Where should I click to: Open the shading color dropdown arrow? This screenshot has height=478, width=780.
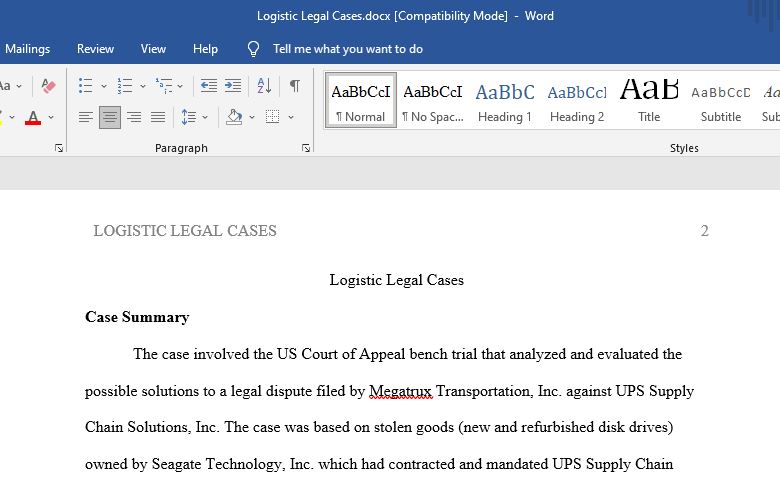[x=252, y=118]
